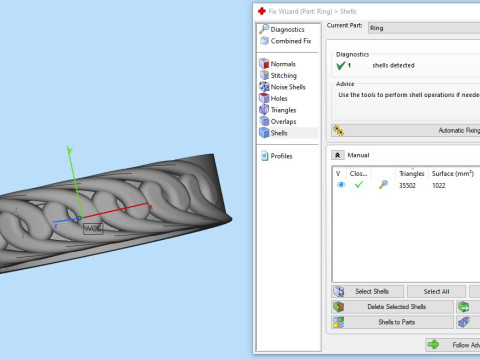Click the magnifier icon in shell row
The width and height of the screenshot is (480, 360).
[383, 184]
